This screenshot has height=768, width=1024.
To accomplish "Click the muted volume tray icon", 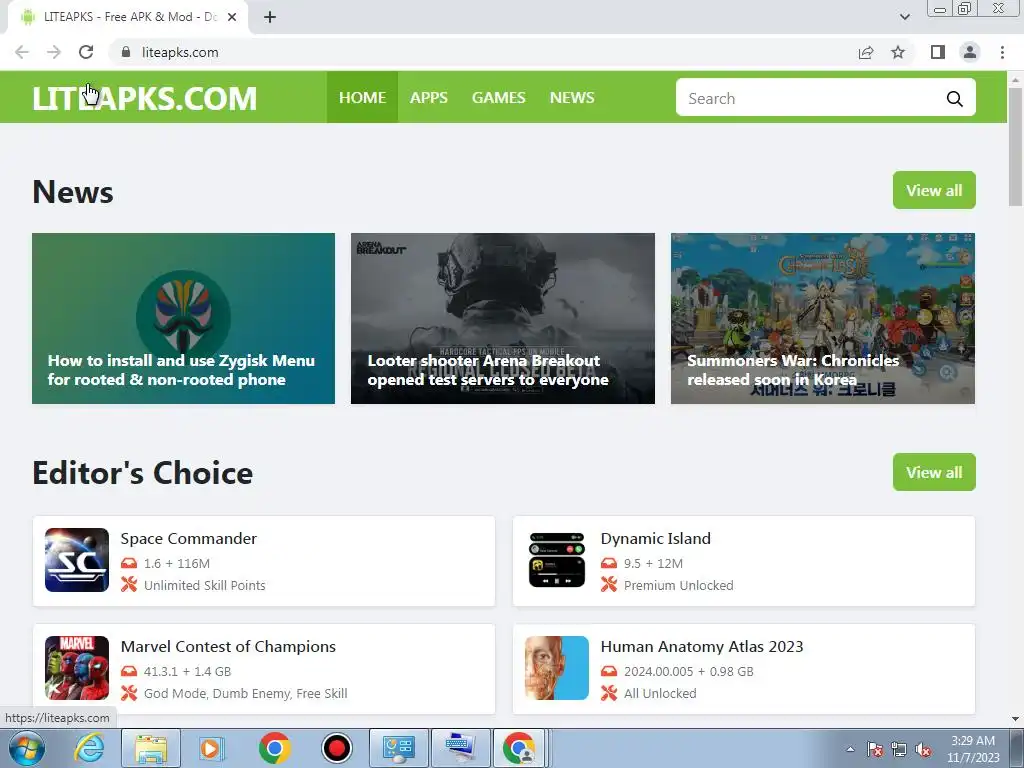I will (923, 750).
